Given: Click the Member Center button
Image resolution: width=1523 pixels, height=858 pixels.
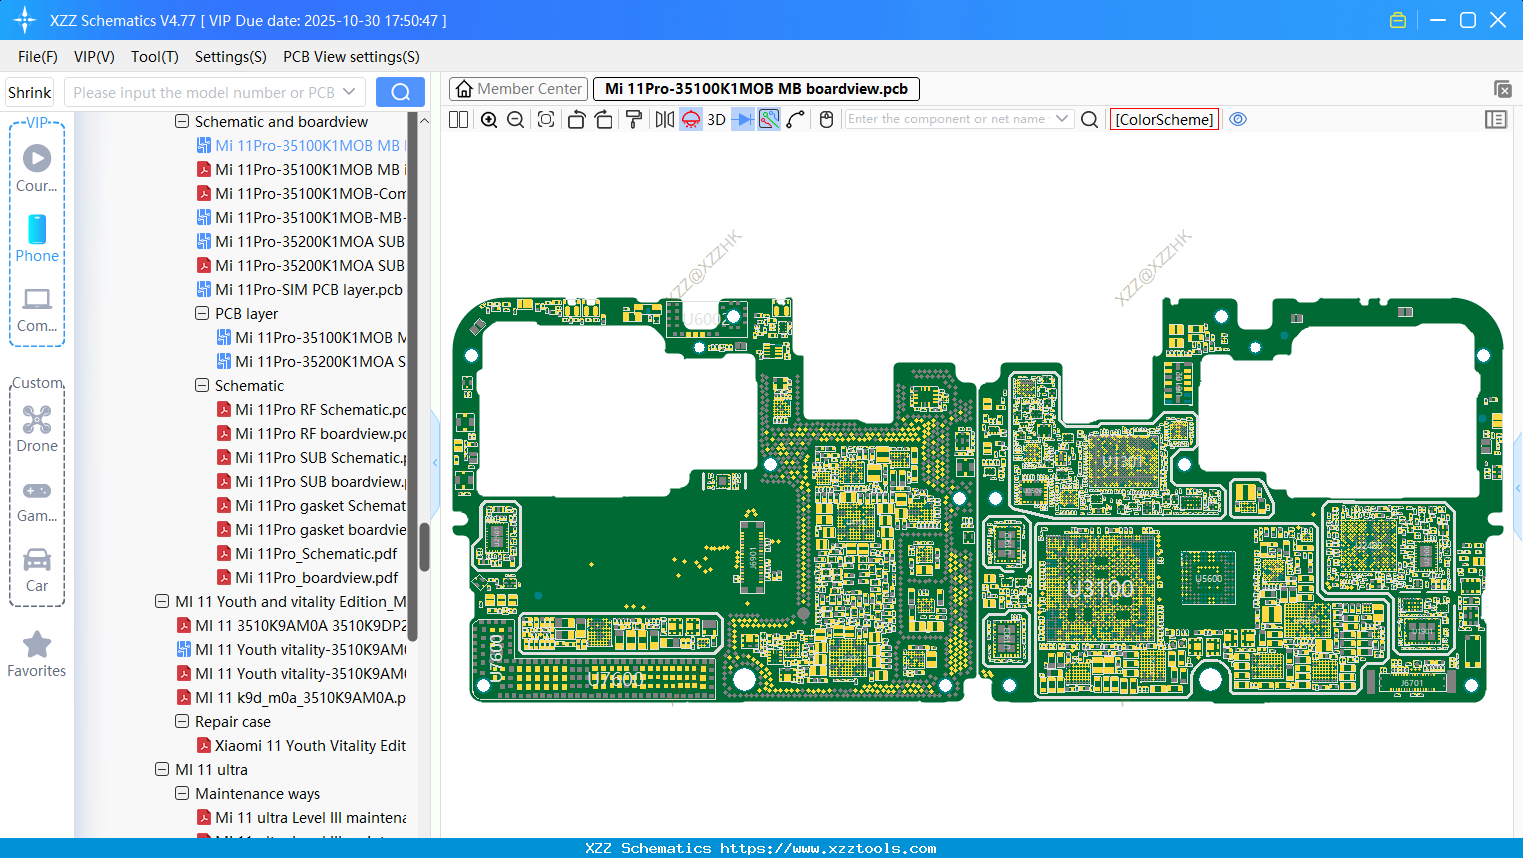Looking at the screenshot, I should 518,88.
